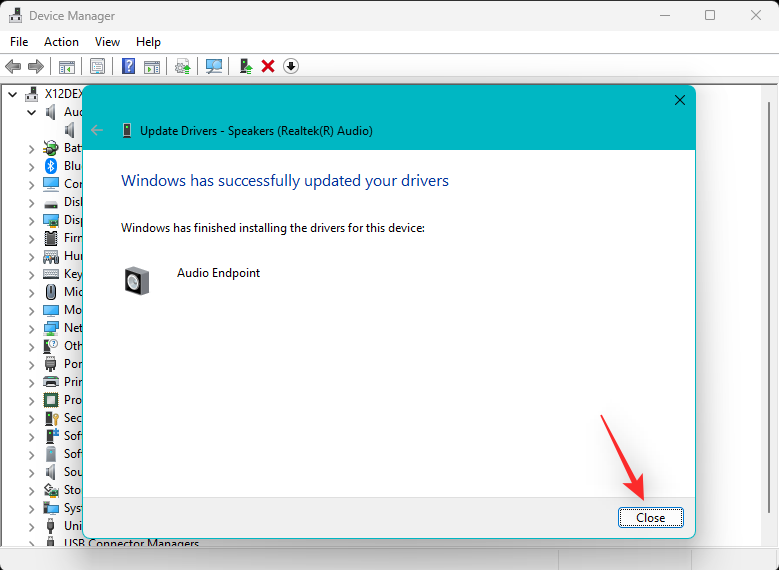Click the Computer category monitor icon in tree
This screenshot has height=570, width=779.
tap(51, 184)
